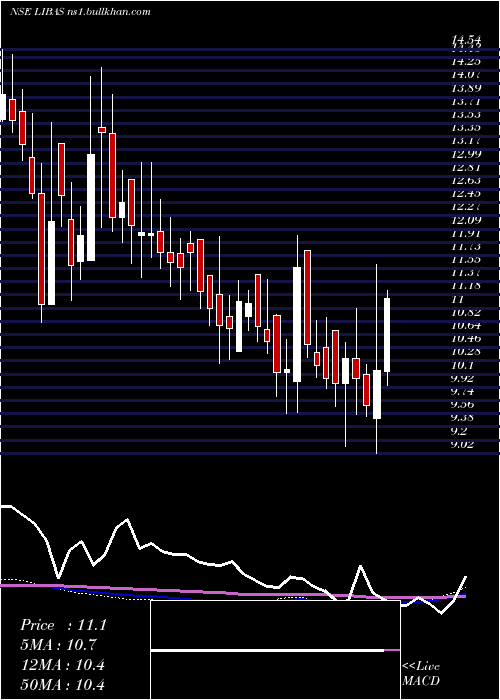Screen dimensions: 500x700
Task: Click the Price : 11.1 readout
Action: (x=63, y=625)
